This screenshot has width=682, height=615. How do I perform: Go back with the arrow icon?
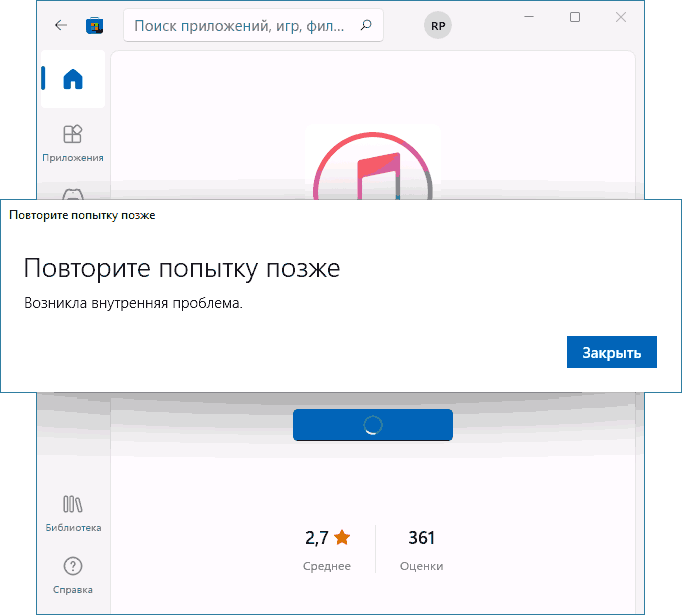point(61,25)
